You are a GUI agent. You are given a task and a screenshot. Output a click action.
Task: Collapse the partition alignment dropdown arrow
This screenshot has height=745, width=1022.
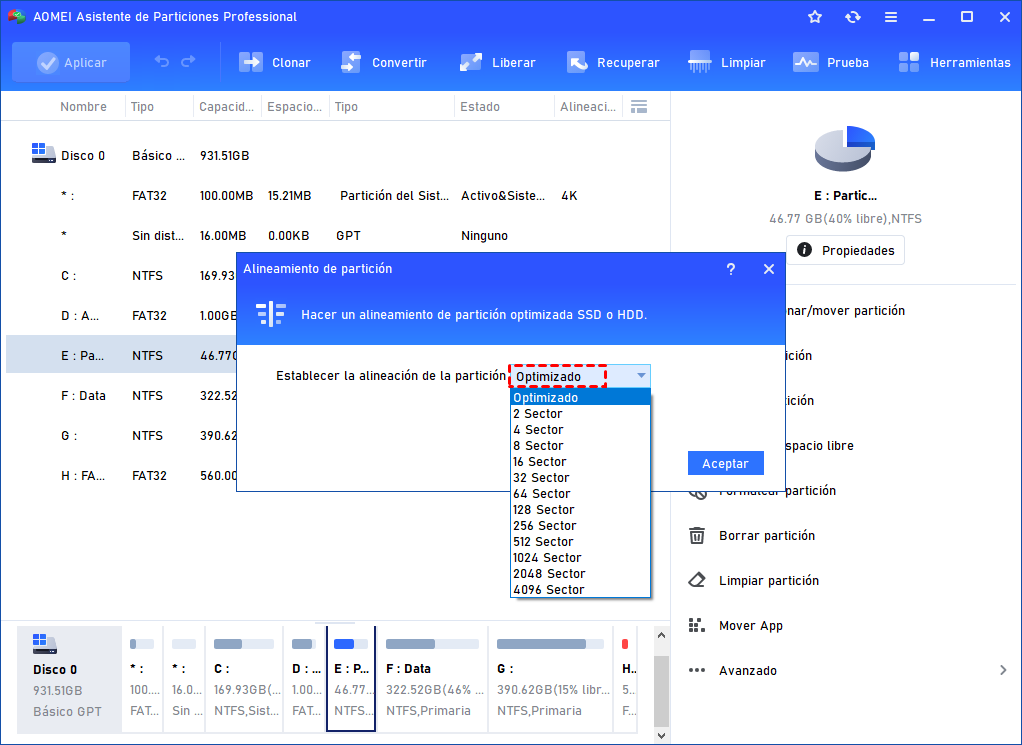[x=641, y=376]
